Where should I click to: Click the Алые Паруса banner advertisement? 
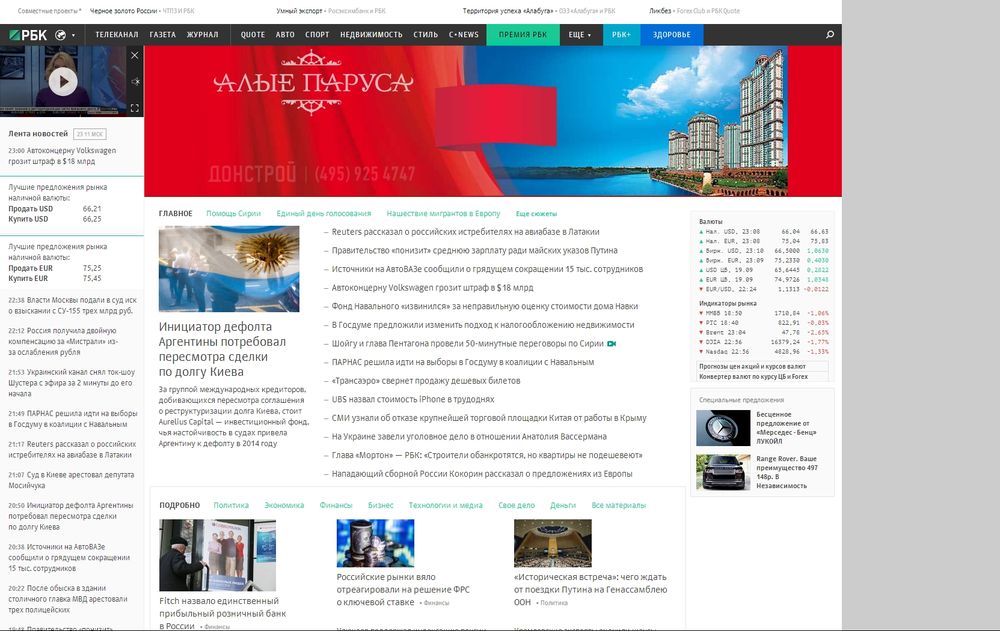tap(493, 121)
